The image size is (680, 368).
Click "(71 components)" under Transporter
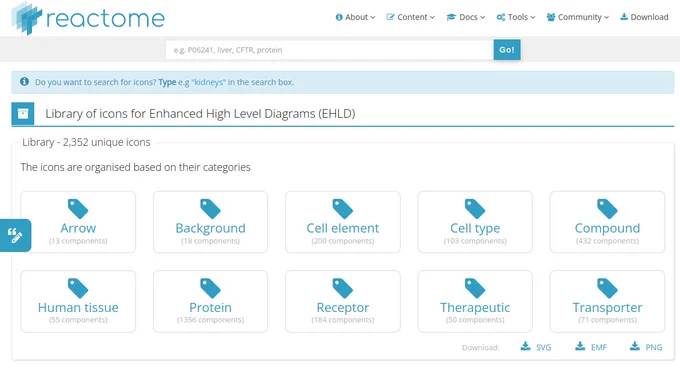tap(607, 320)
